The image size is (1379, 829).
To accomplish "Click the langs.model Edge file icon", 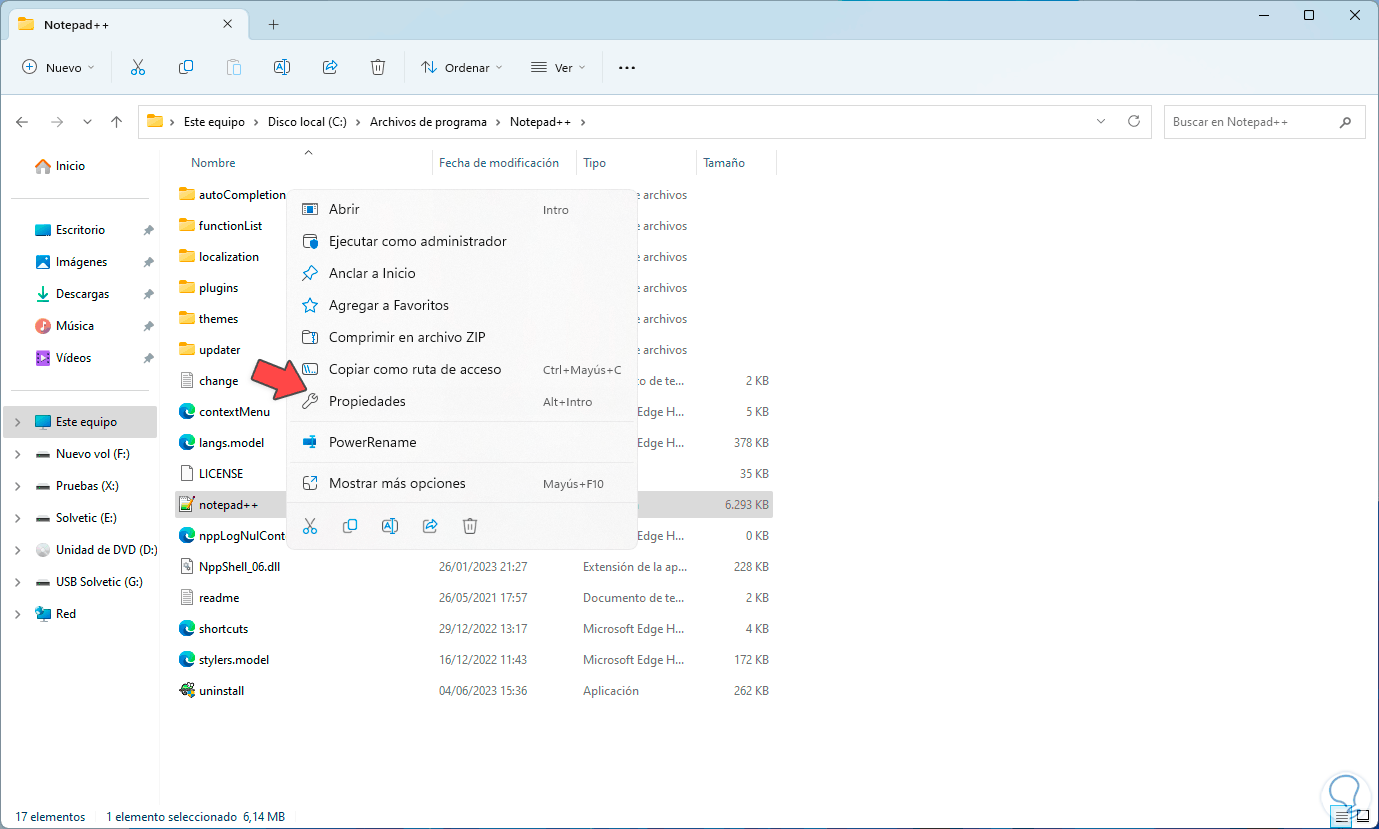I will (x=186, y=443).
